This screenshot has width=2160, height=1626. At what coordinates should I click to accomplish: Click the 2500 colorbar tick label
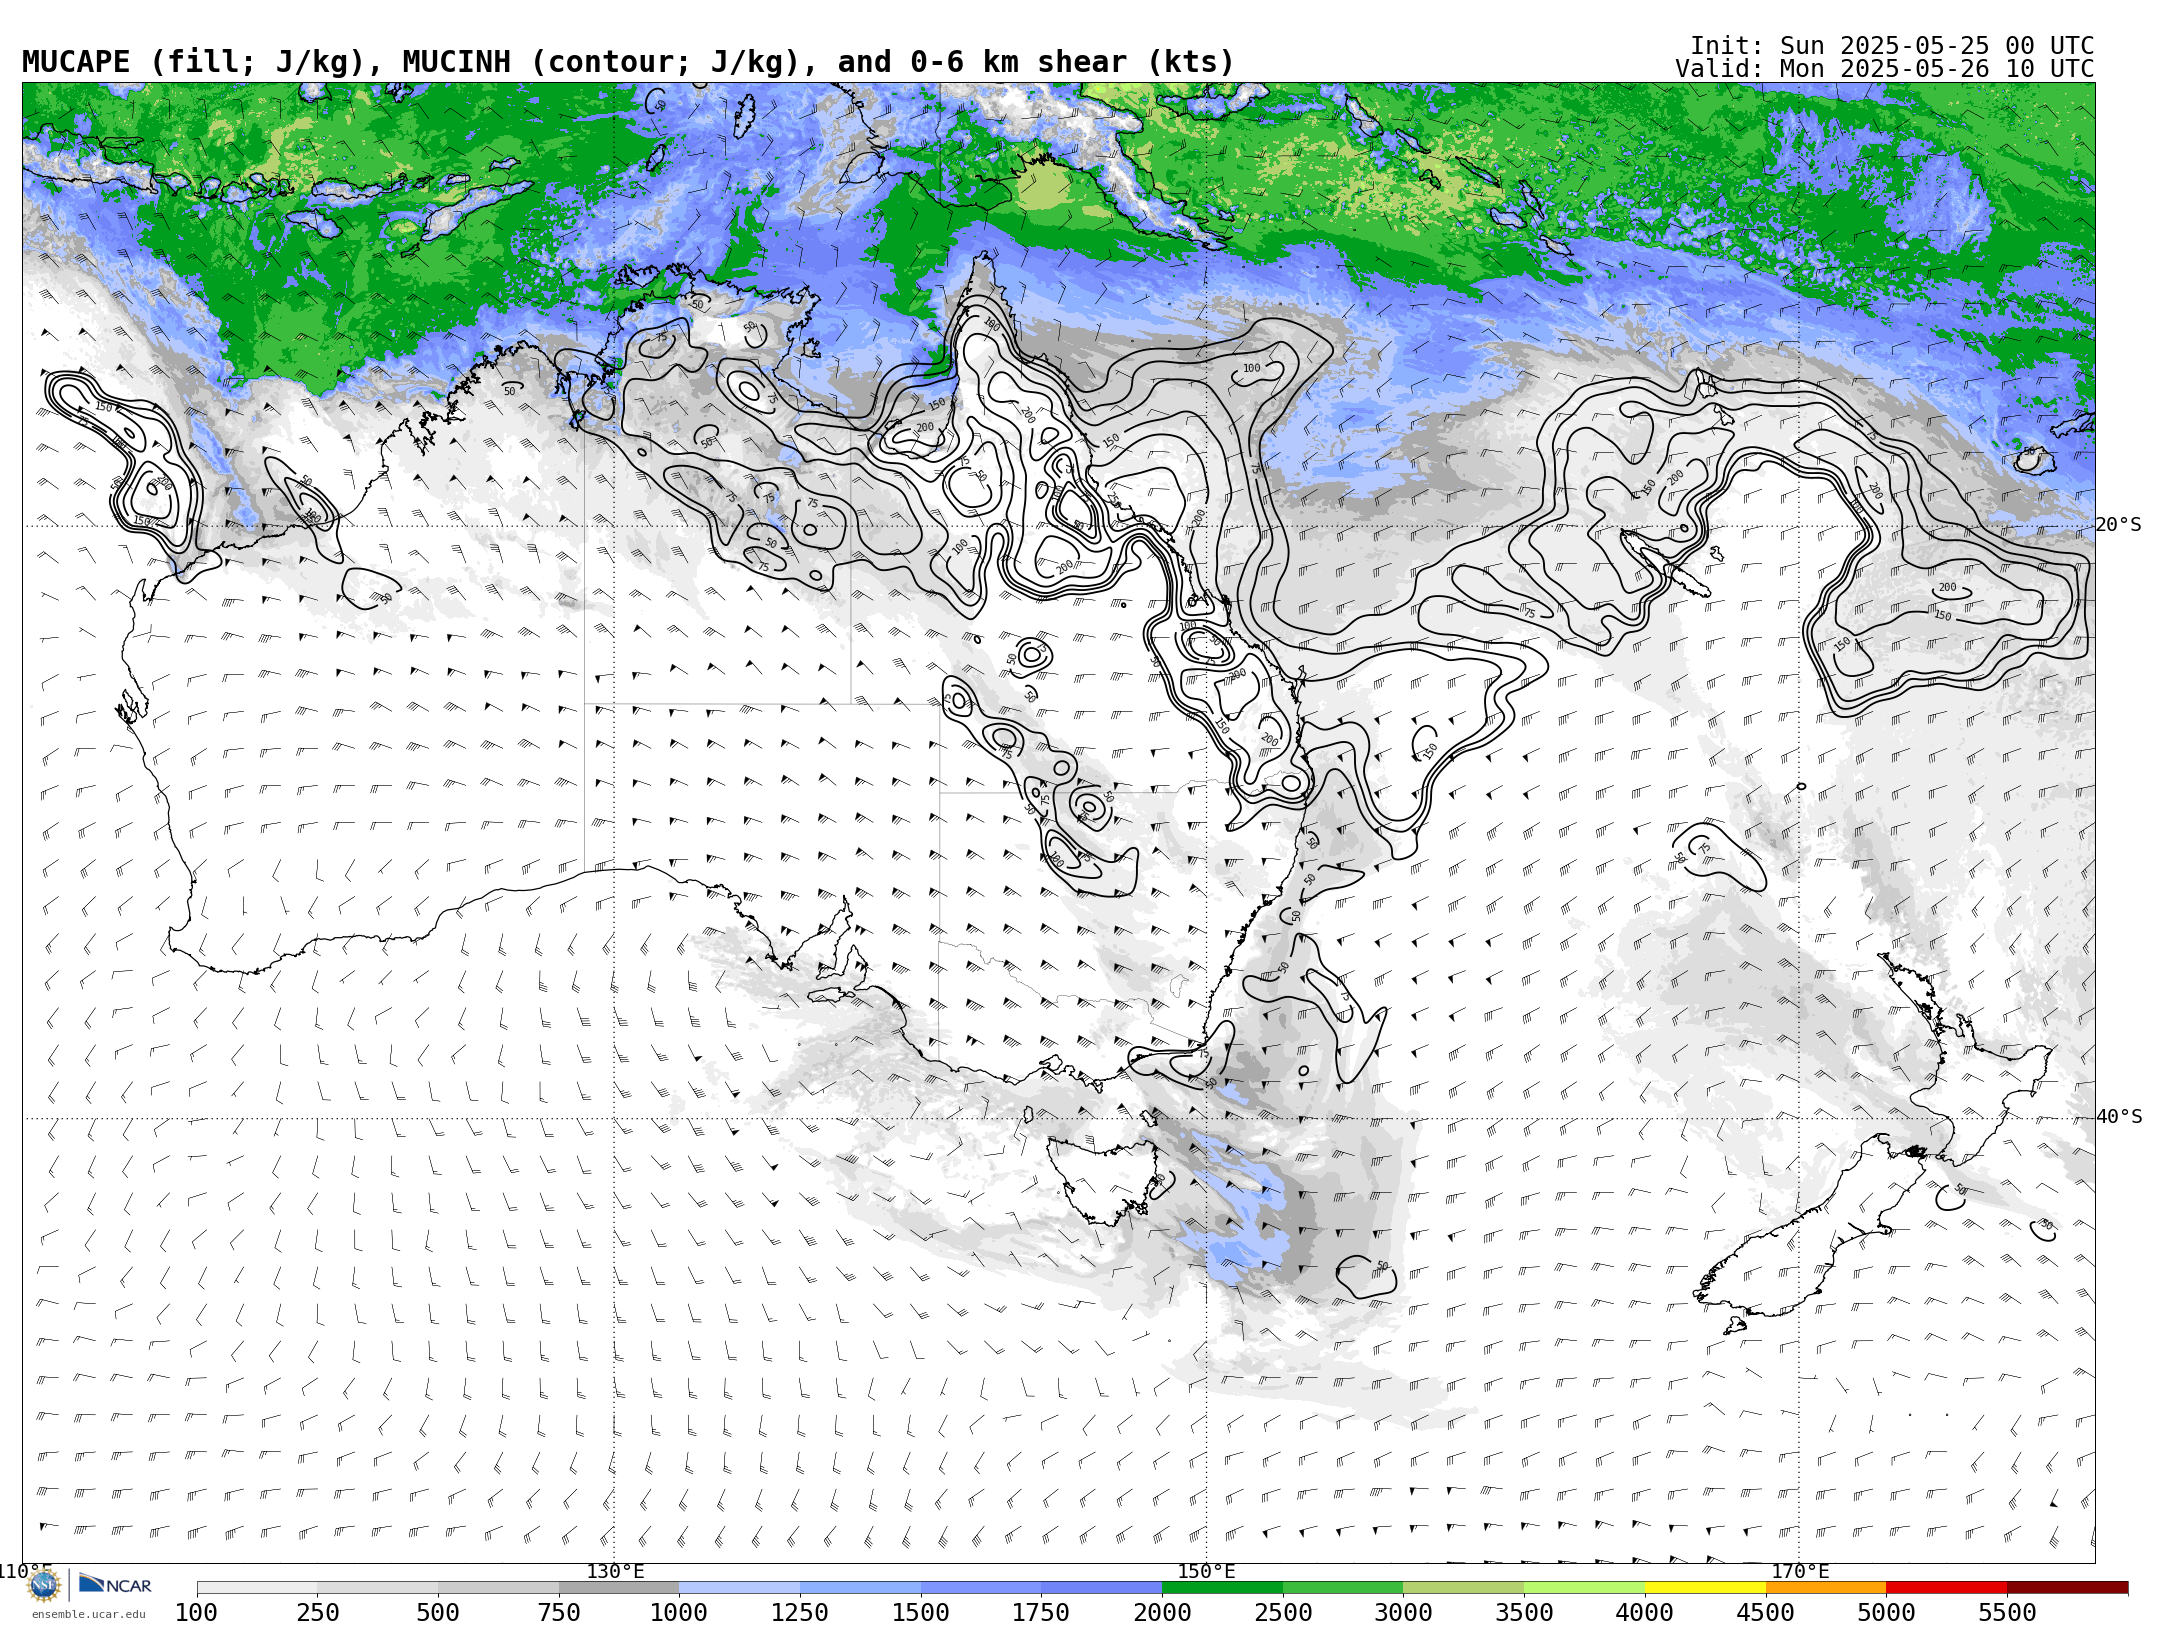tap(1283, 1612)
